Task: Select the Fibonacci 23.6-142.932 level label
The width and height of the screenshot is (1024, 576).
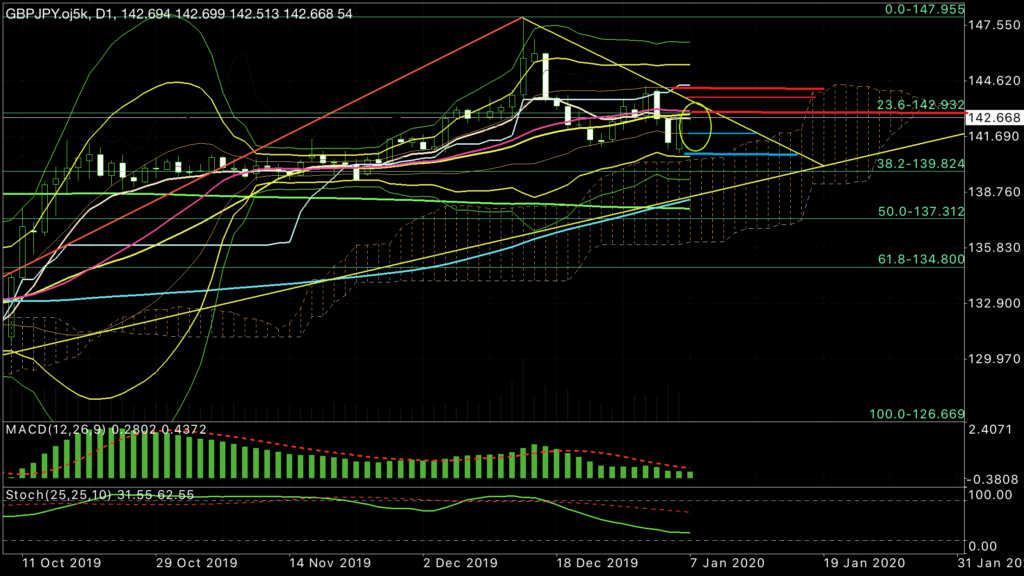Action: tap(920, 104)
